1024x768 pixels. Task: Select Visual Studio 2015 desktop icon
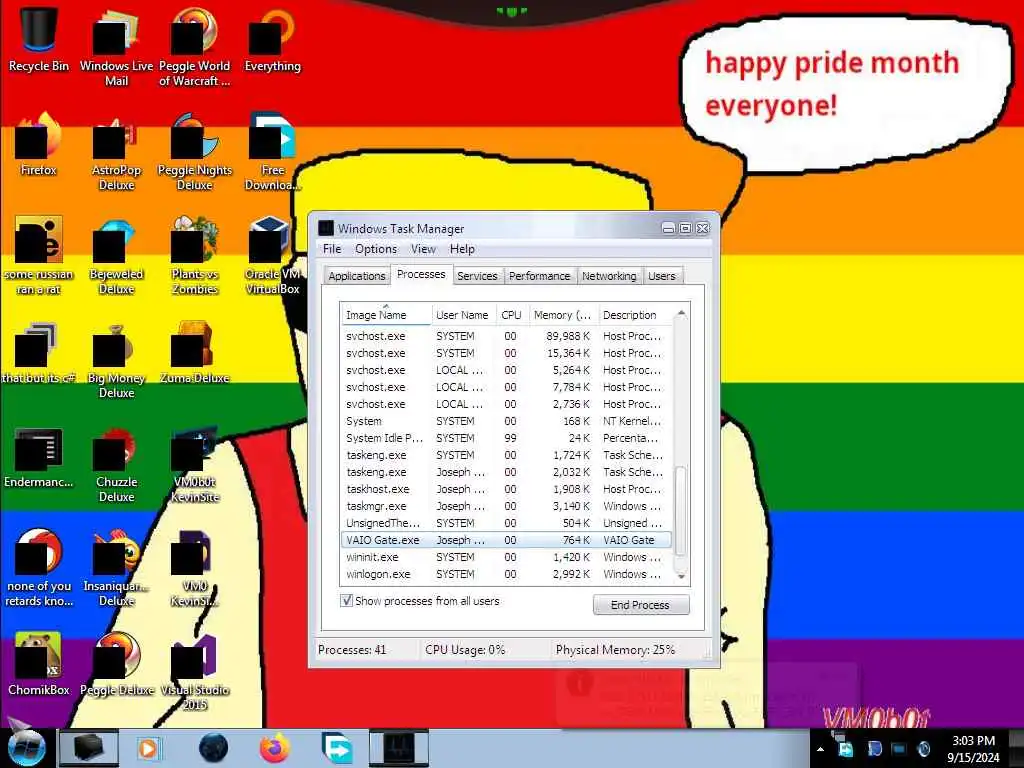click(x=195, y=672)
